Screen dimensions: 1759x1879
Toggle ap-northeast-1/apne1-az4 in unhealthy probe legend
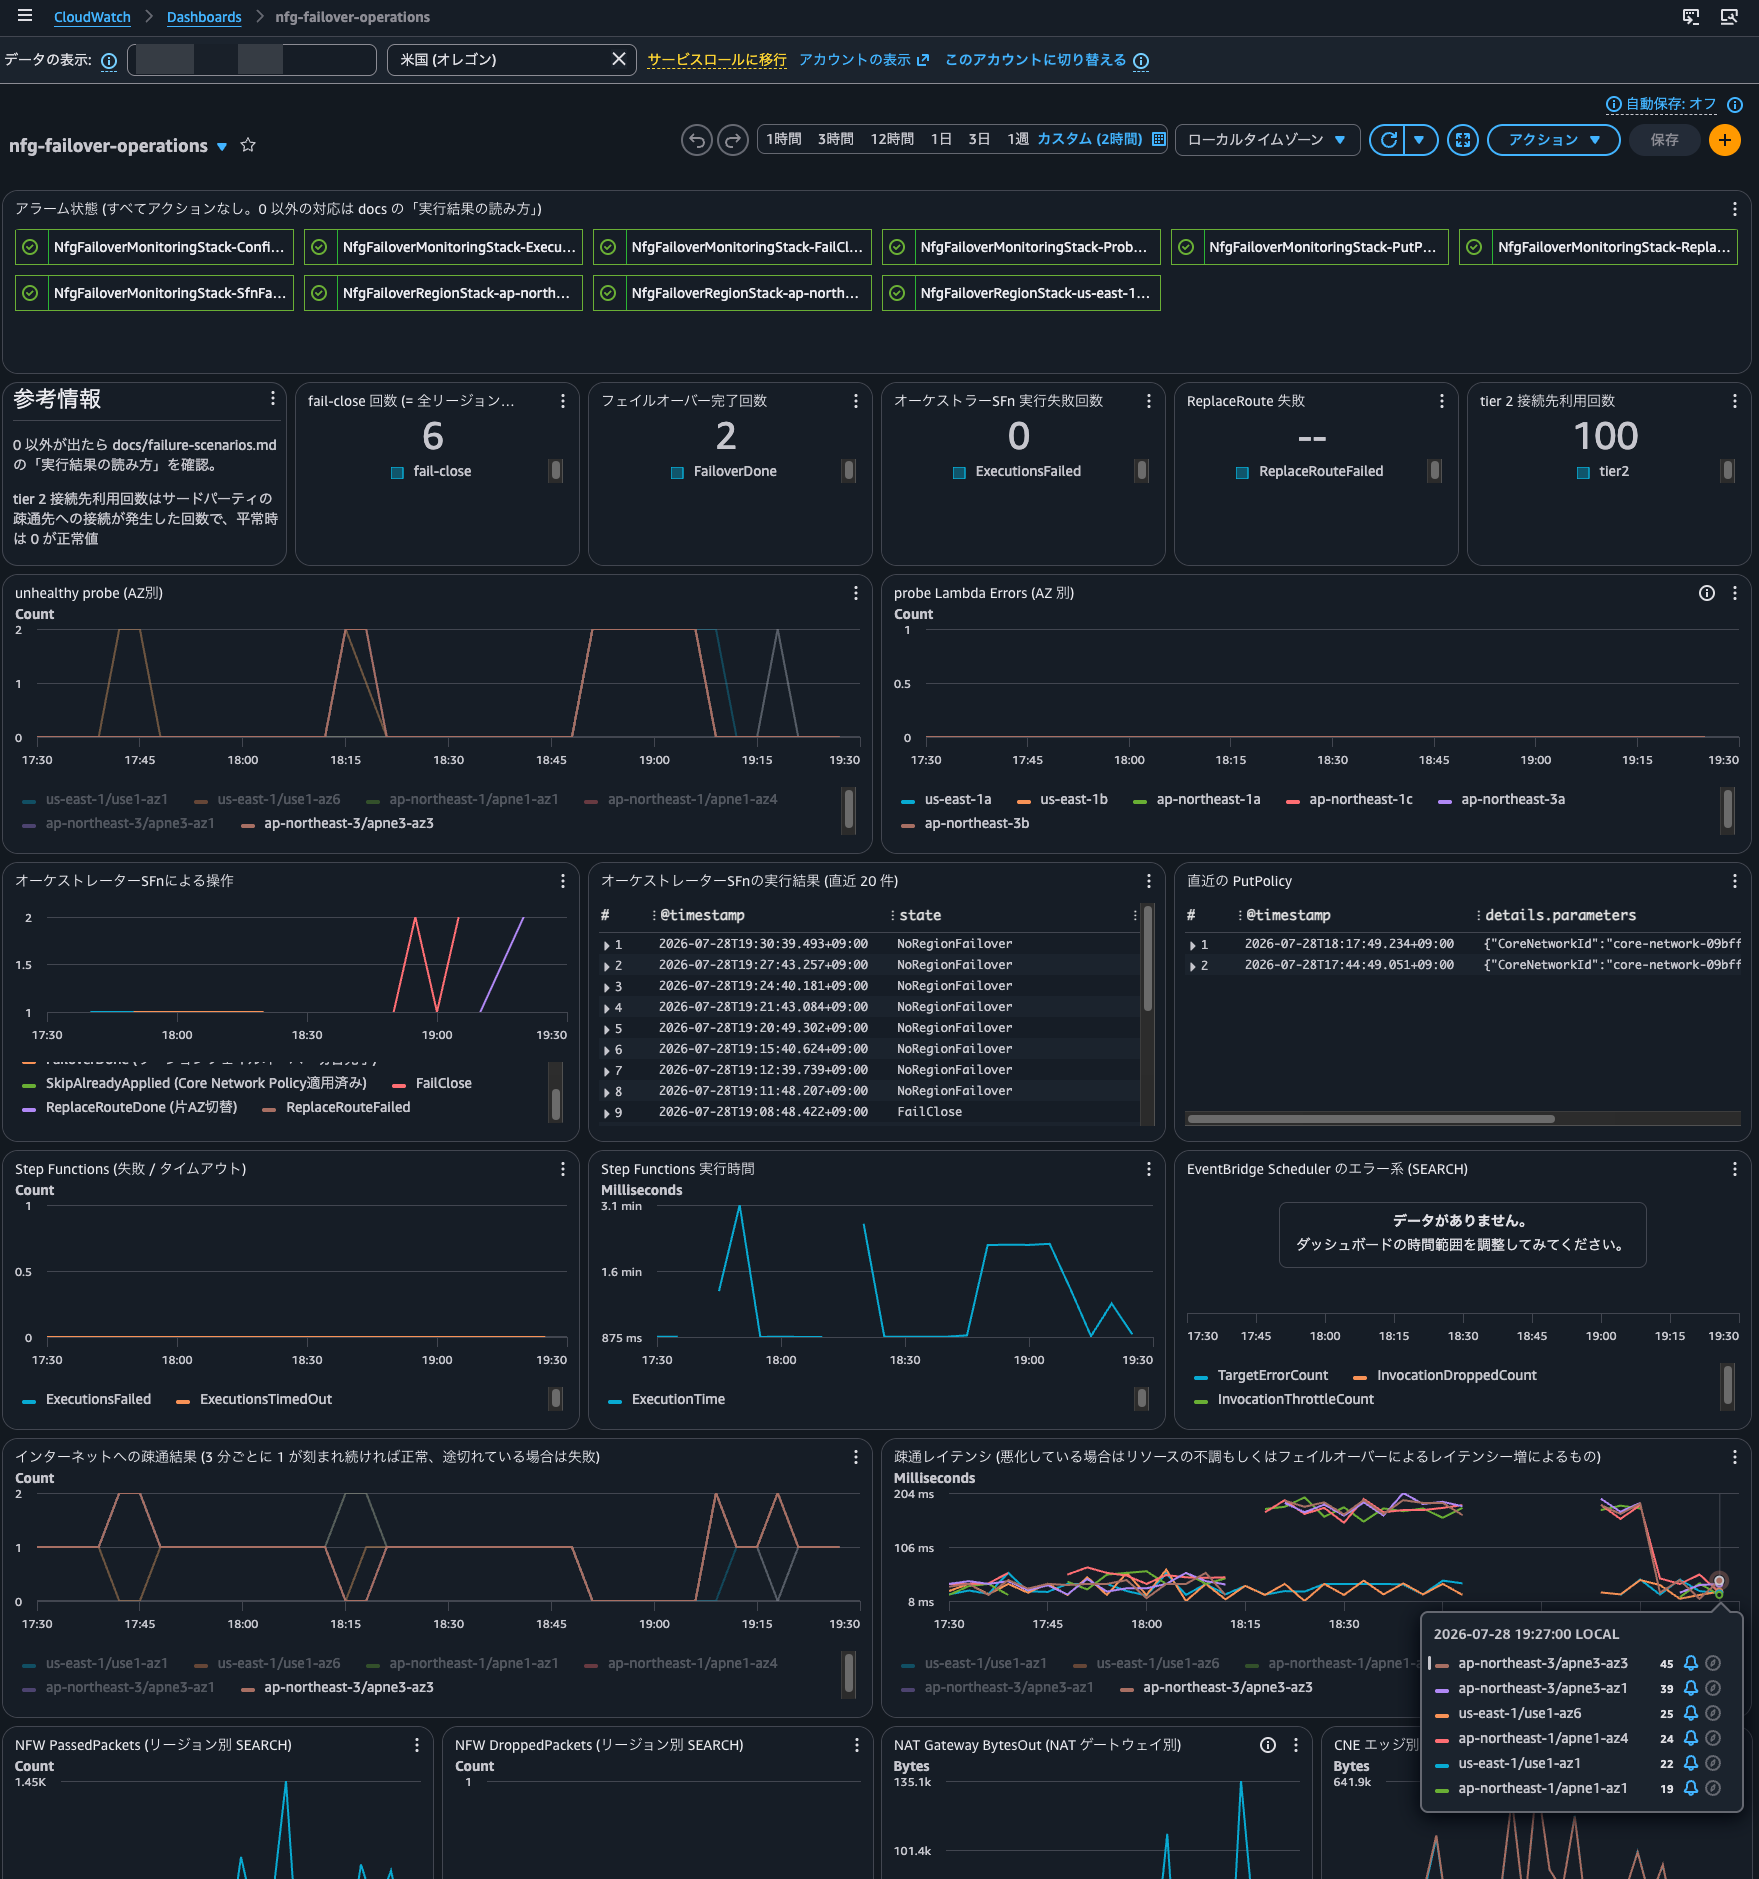681,799
